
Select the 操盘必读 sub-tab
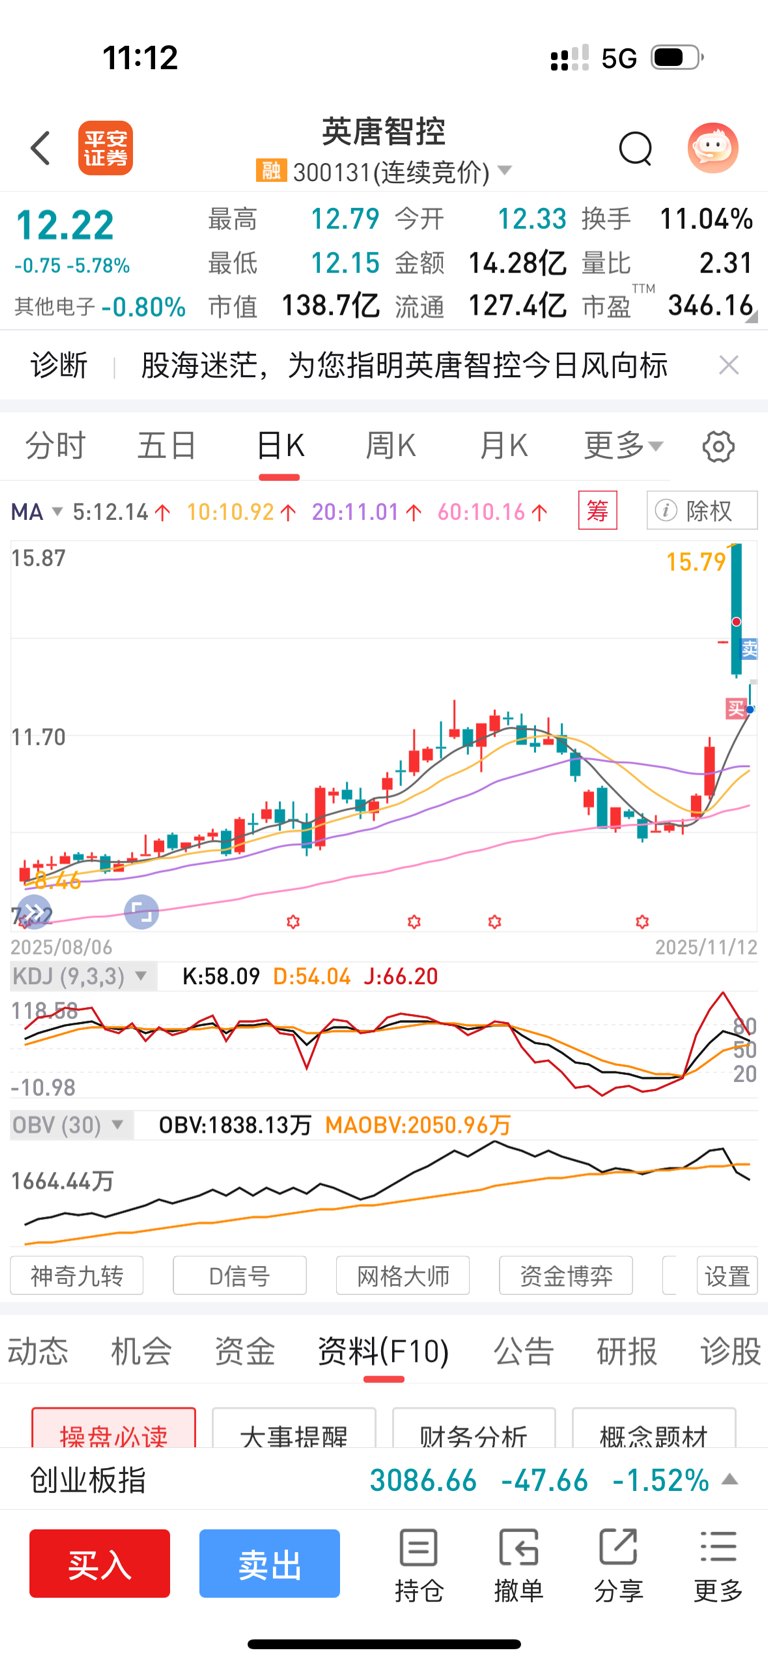click(x=114, y=1429)
